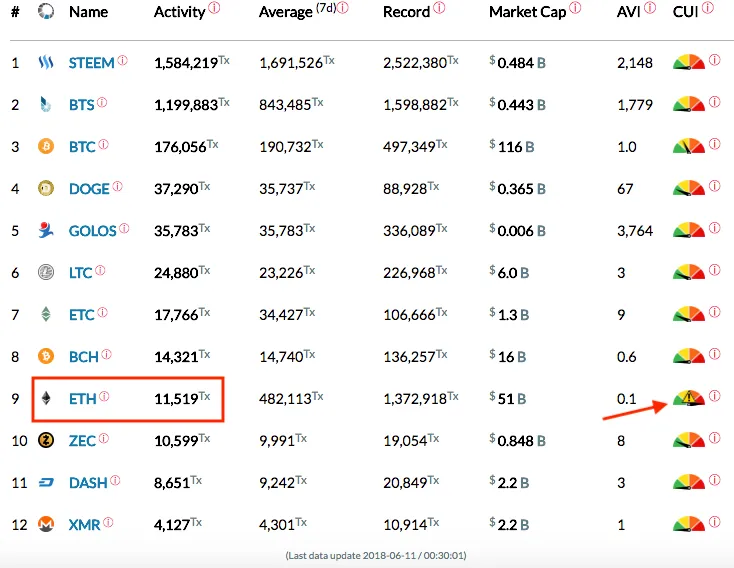Click the circular logo icon in header
Screen dimensions: 734x568
pyautogui.click(x=46, y=11)
